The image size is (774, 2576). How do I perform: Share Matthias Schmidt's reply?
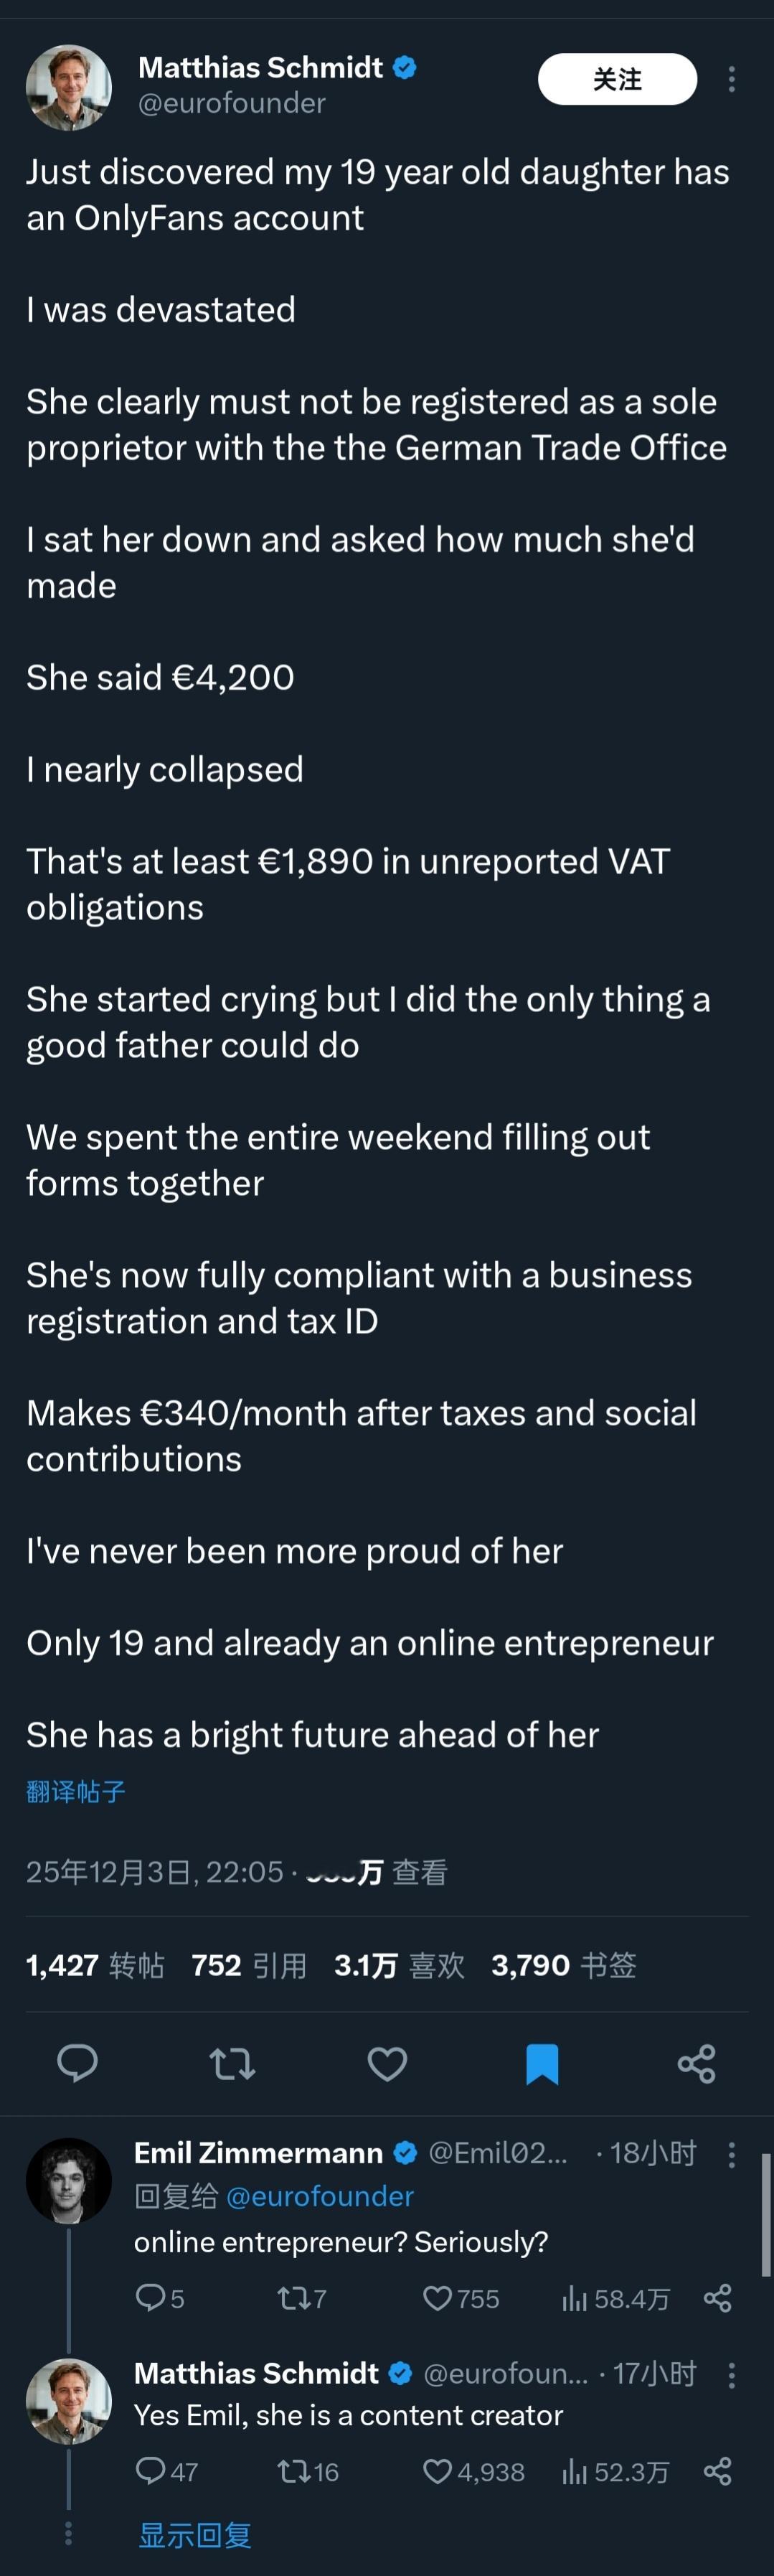tap(717, 2472)
